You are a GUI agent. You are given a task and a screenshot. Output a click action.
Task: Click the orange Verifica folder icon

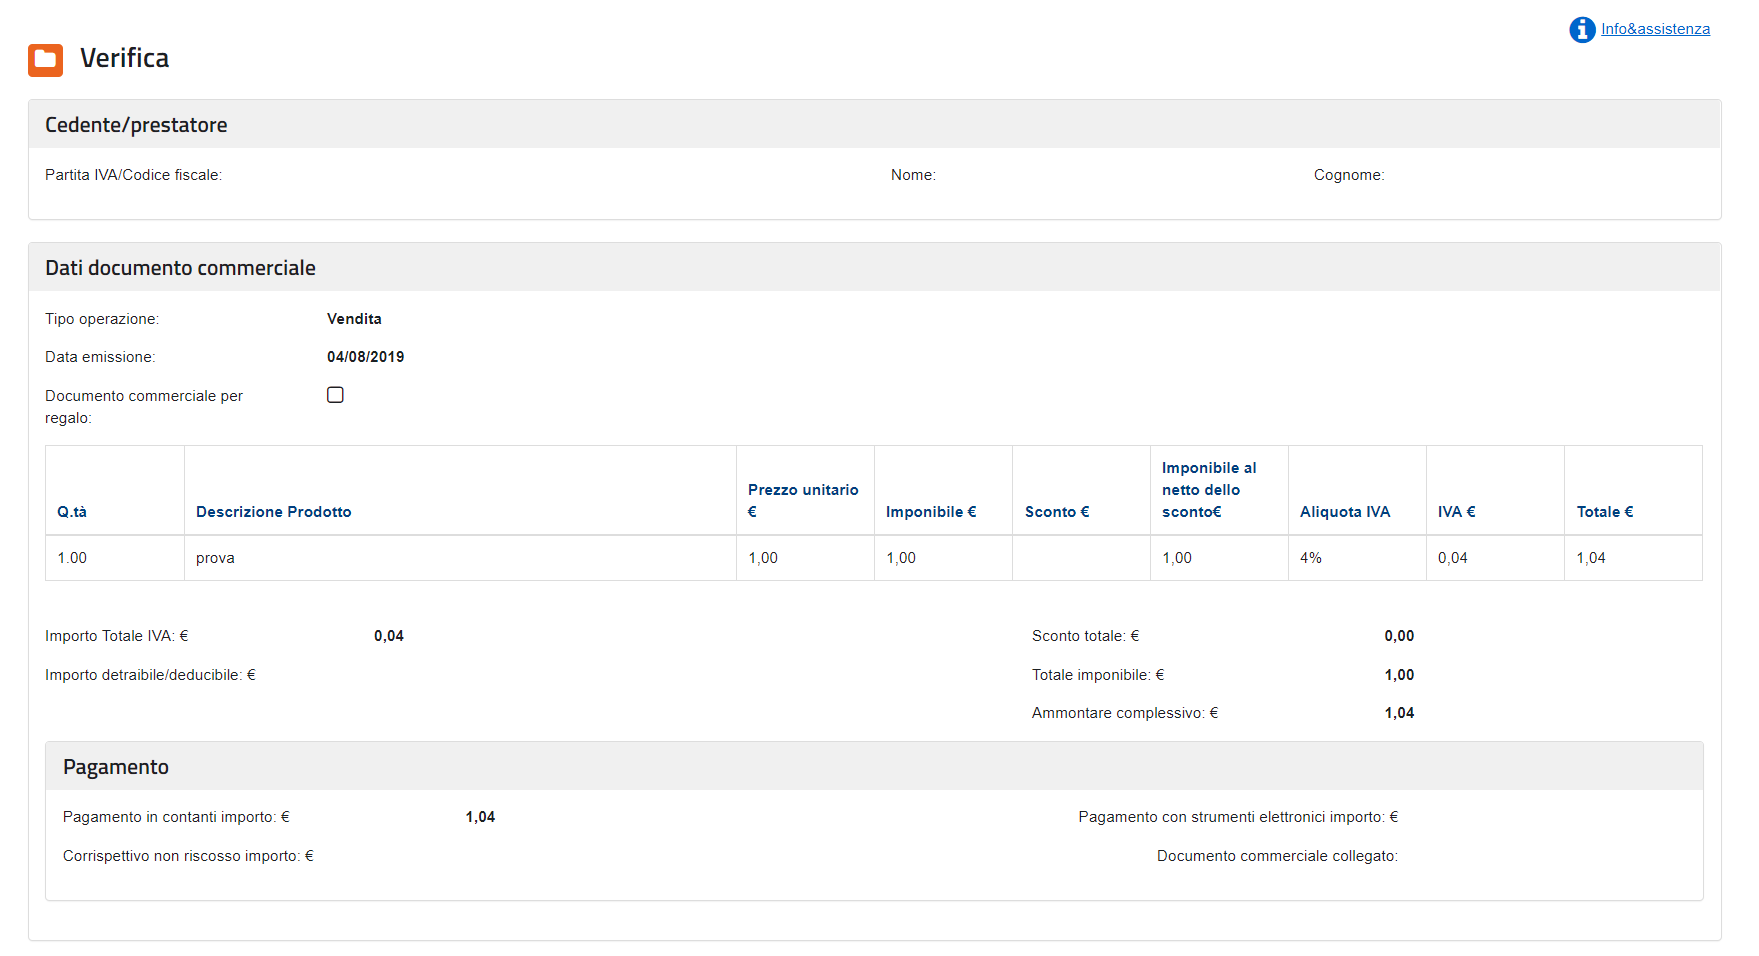click(45, 60)
